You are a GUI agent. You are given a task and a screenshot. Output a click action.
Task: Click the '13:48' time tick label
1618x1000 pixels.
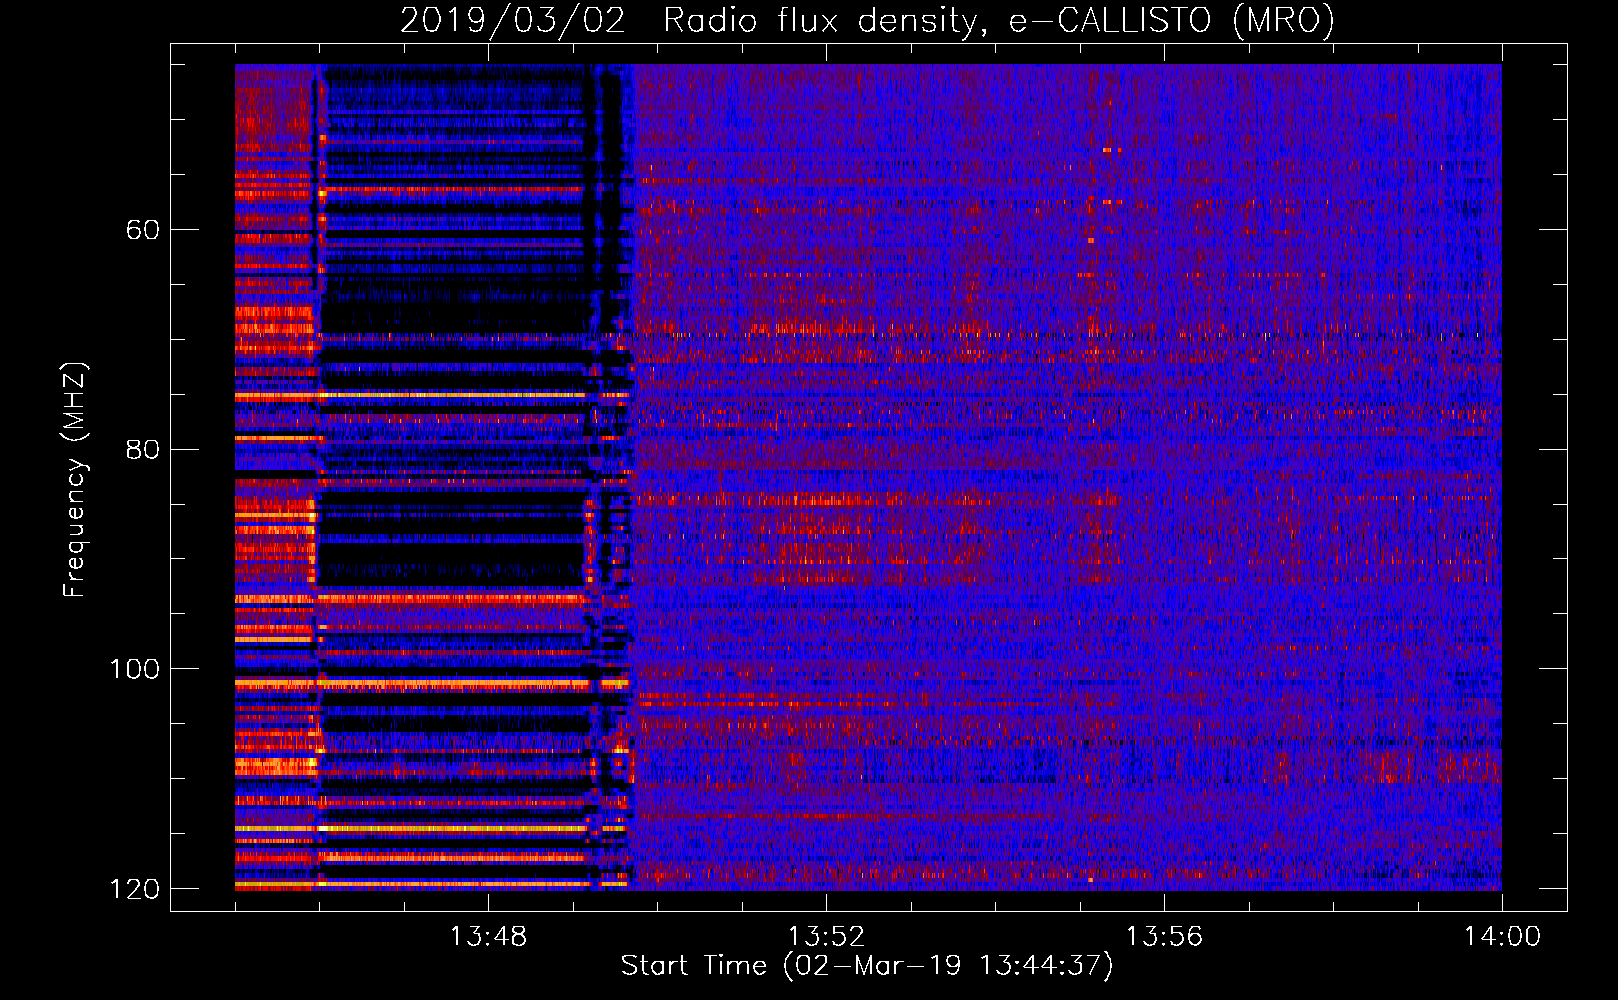point(488,937)
